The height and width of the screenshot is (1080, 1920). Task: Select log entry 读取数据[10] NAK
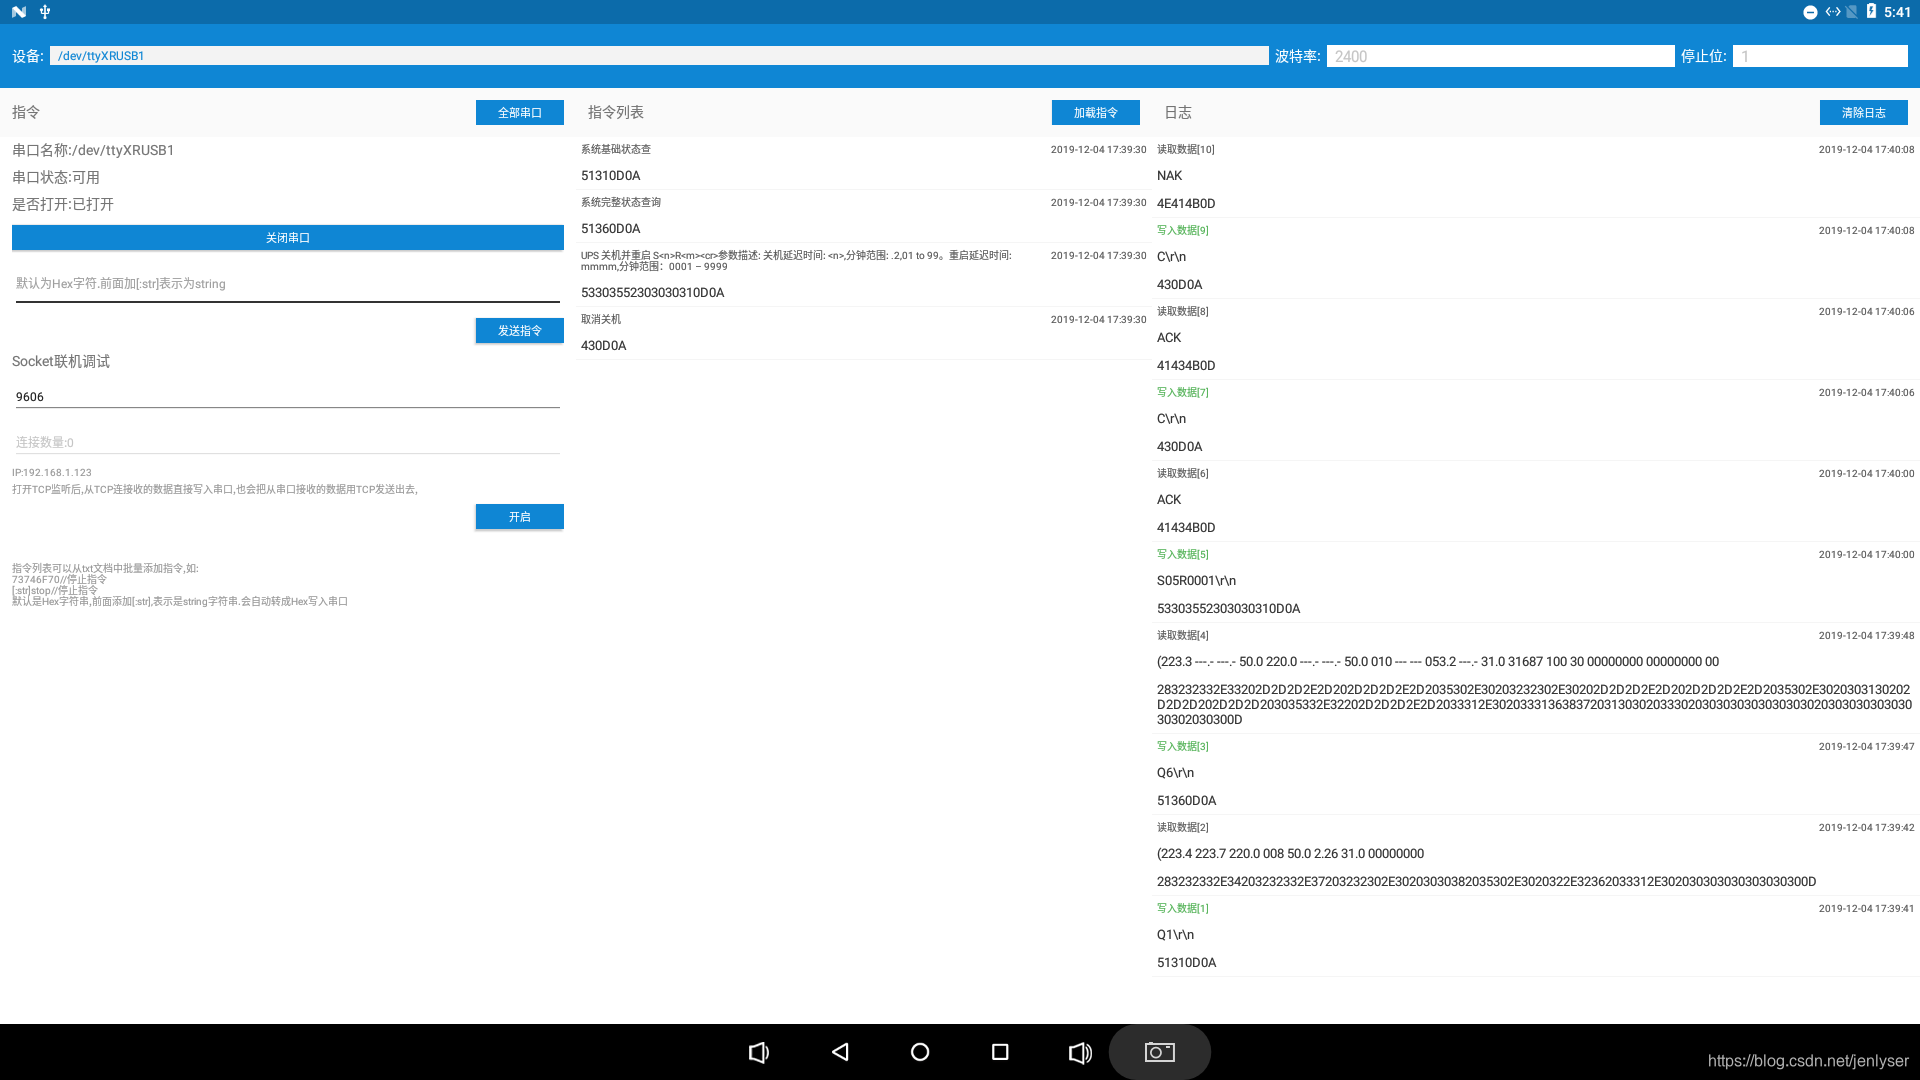pyautogui.click(x=1536, y=177)
